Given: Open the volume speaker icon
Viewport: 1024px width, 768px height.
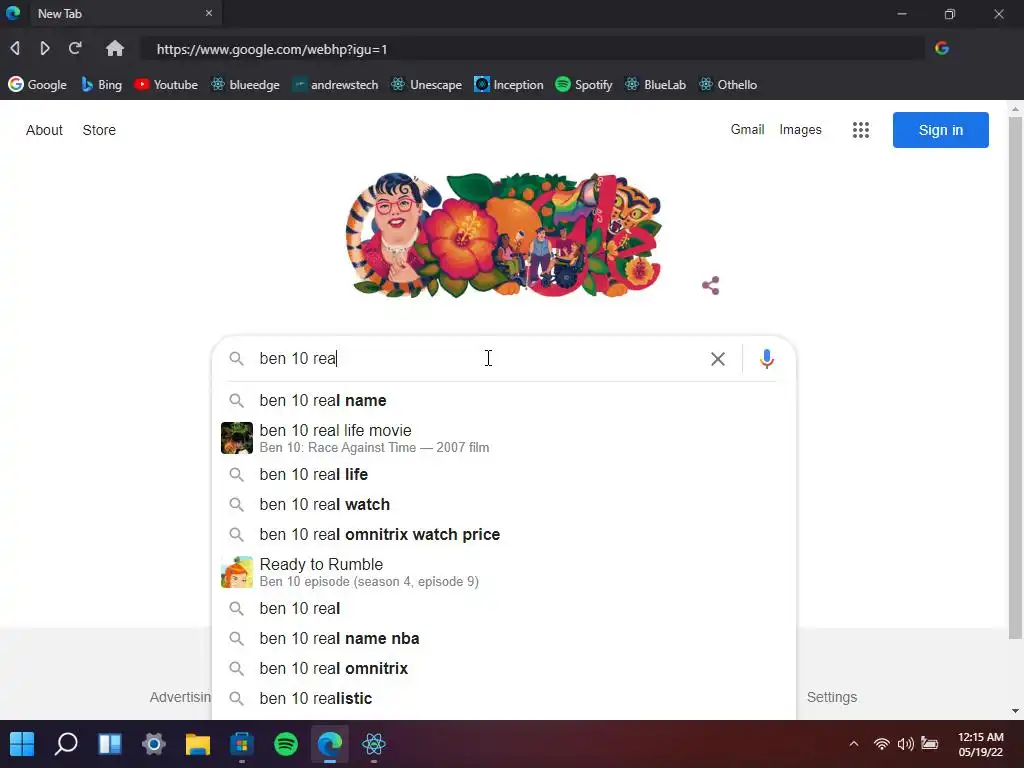Looking at the screenshot, I should coord(905,743).
